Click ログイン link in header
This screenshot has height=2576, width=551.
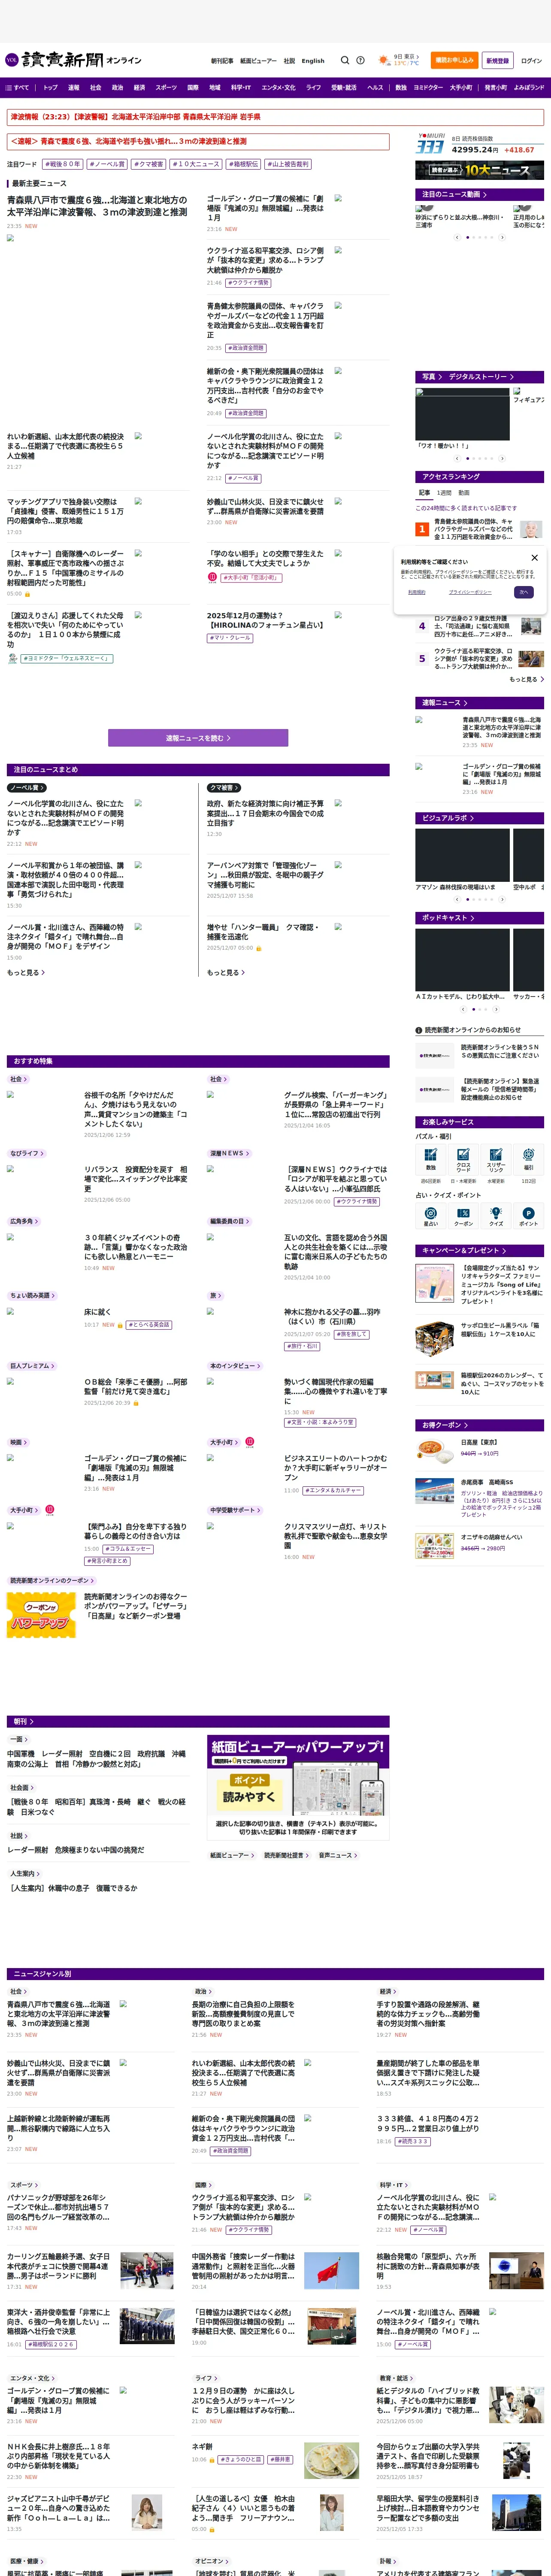pyautogui.click(x=531, y=60)
